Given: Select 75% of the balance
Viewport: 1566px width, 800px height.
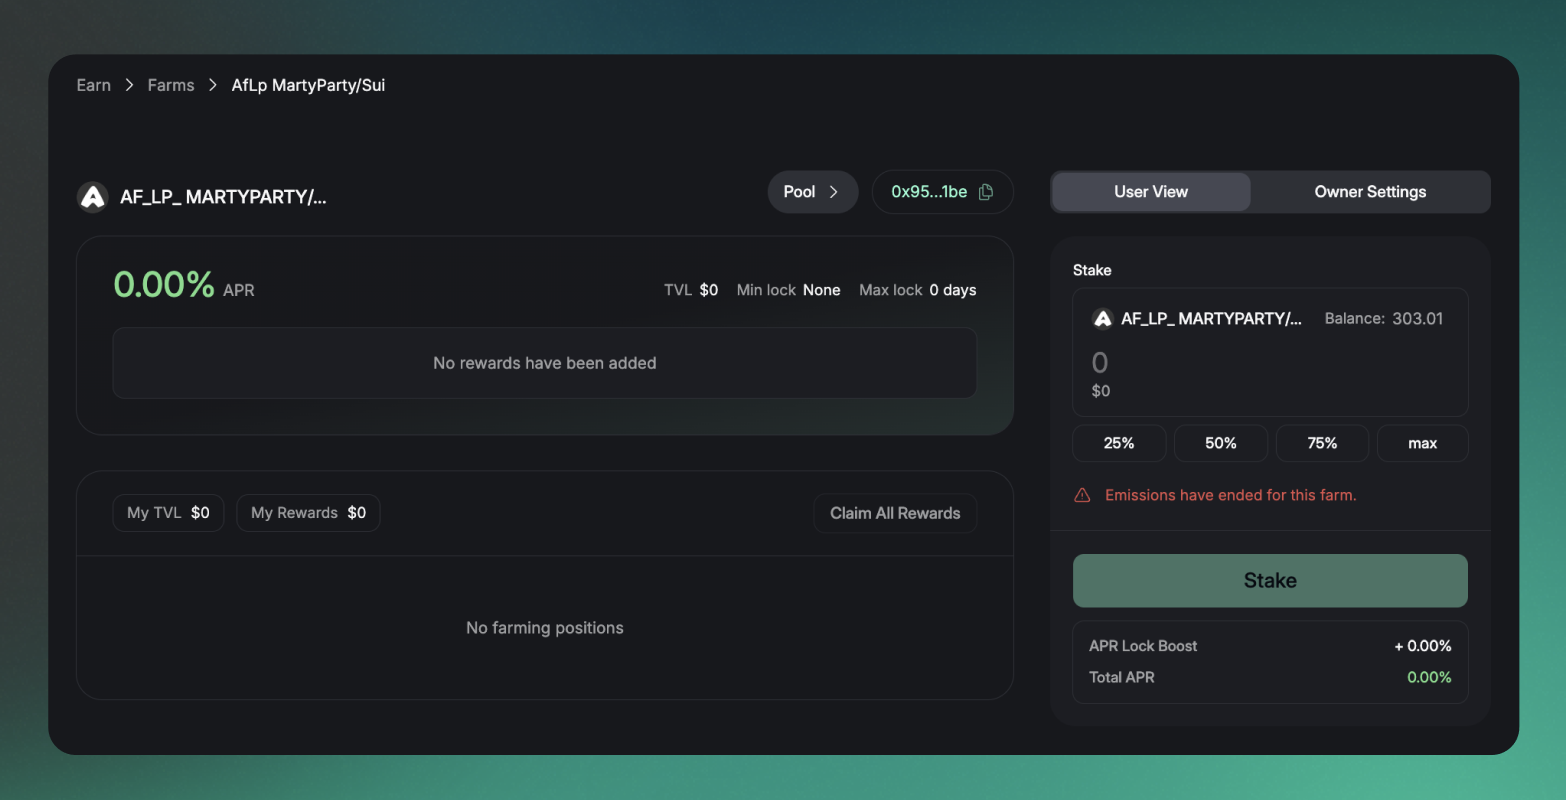Looking at the screenshot, I should click(x=1321, y=443).
